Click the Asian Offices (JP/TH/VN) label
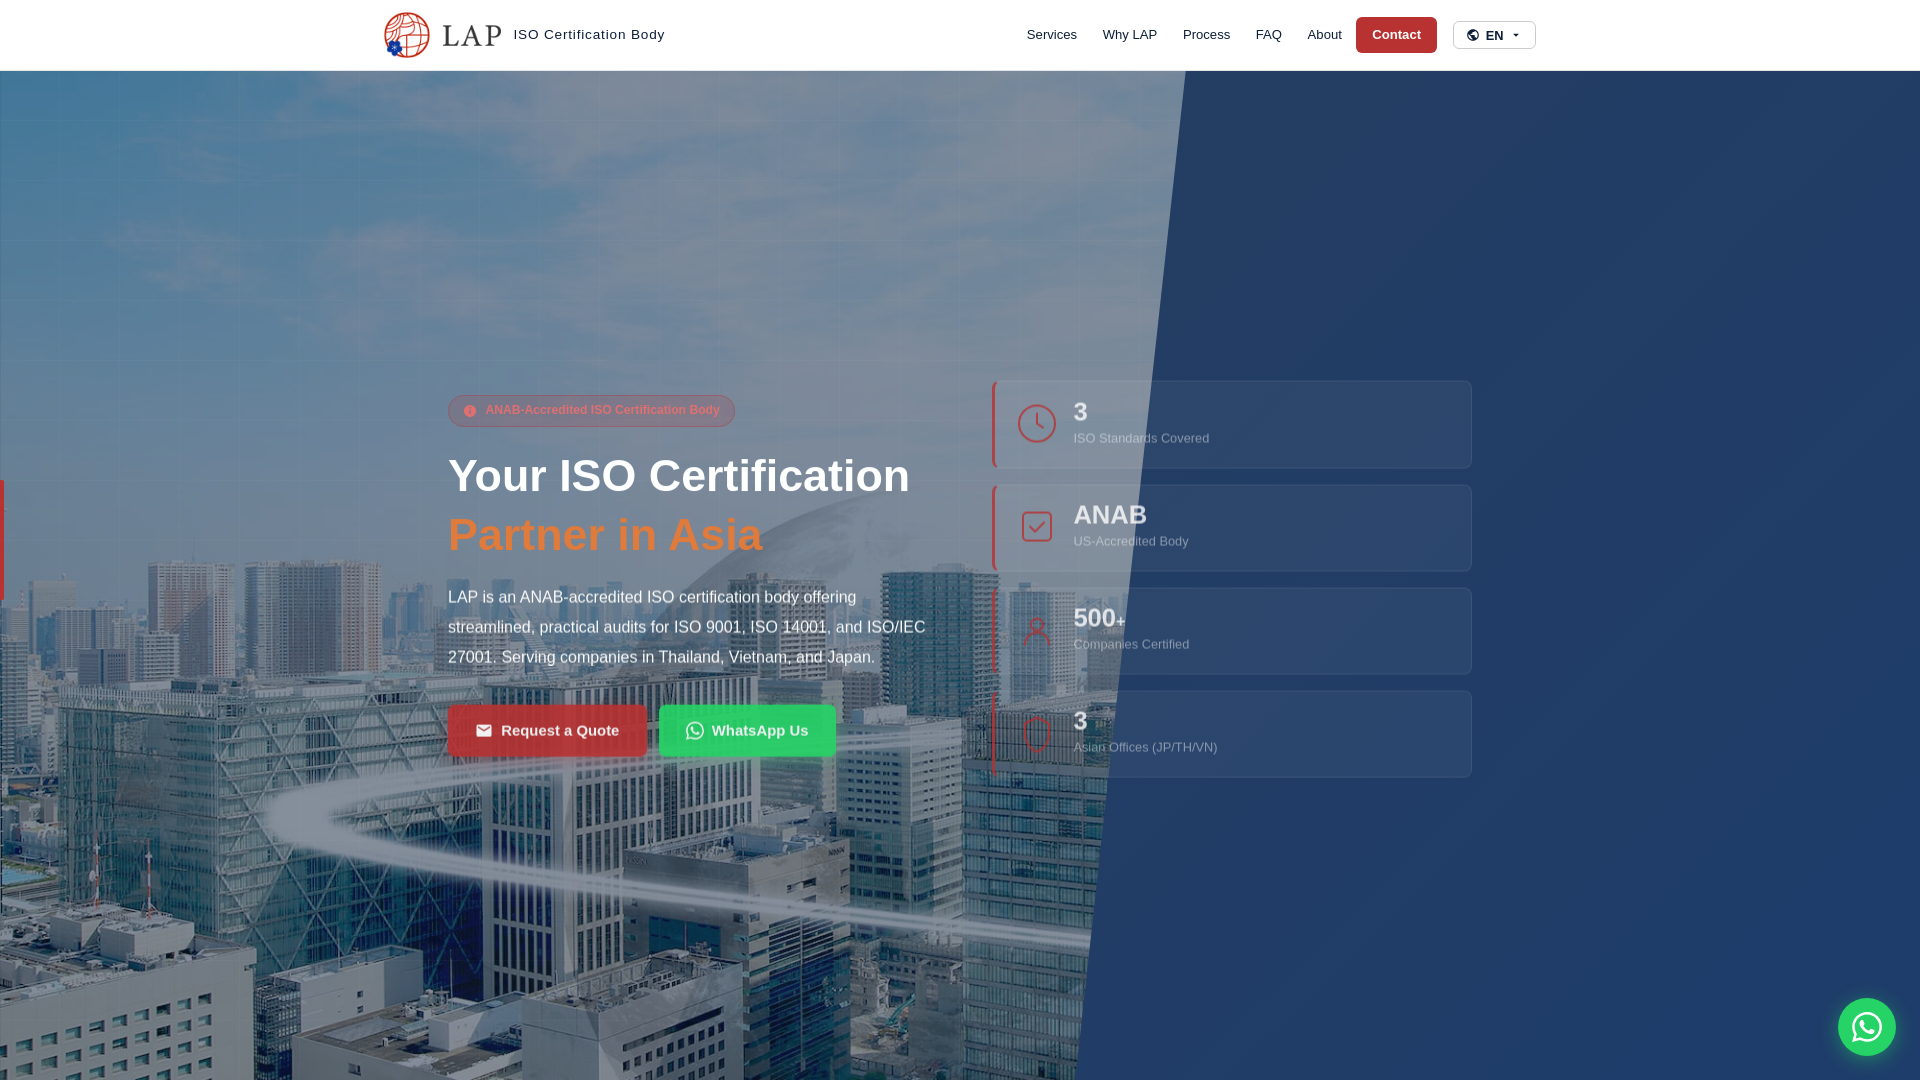Viewport: 1920px width, 1080px height. (x=1145, y=747)
